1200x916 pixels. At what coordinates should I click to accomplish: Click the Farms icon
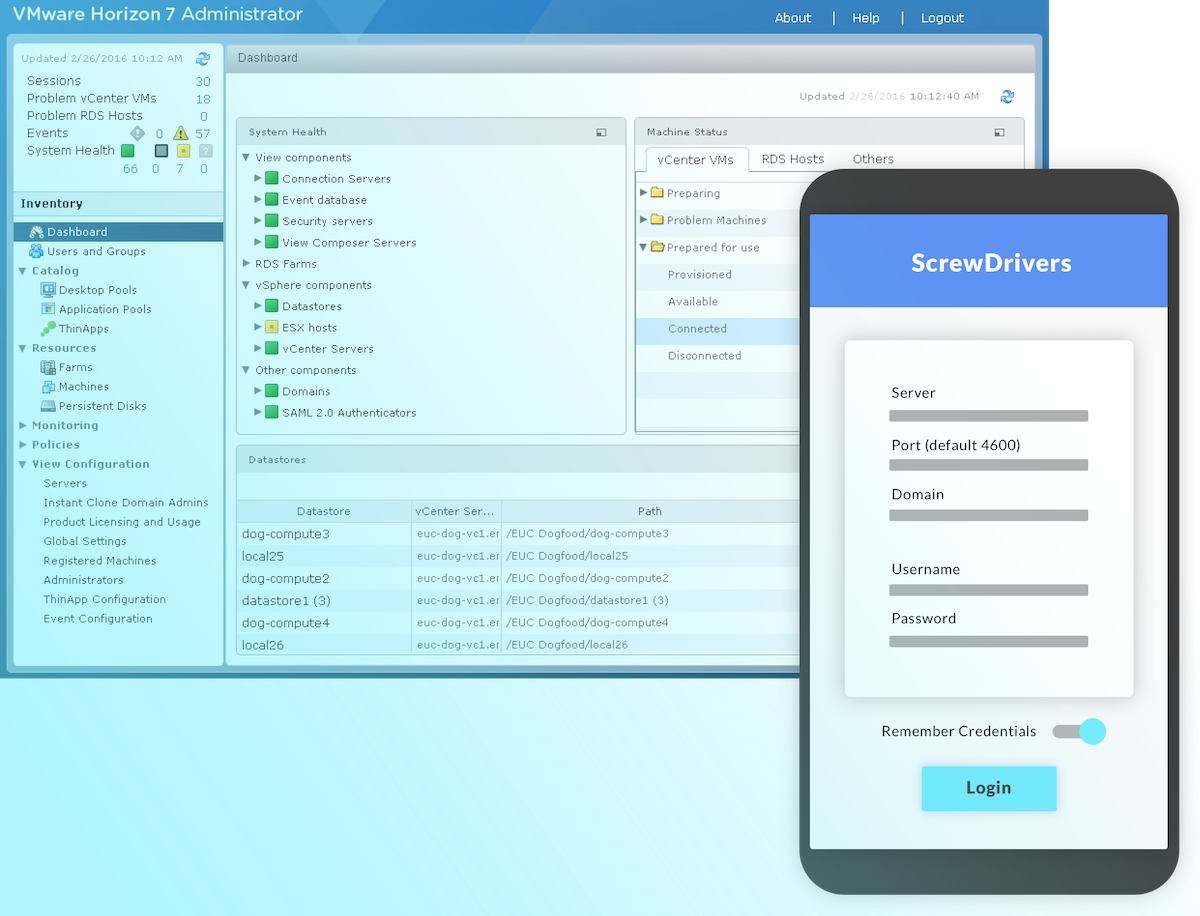tap(48, 367)
